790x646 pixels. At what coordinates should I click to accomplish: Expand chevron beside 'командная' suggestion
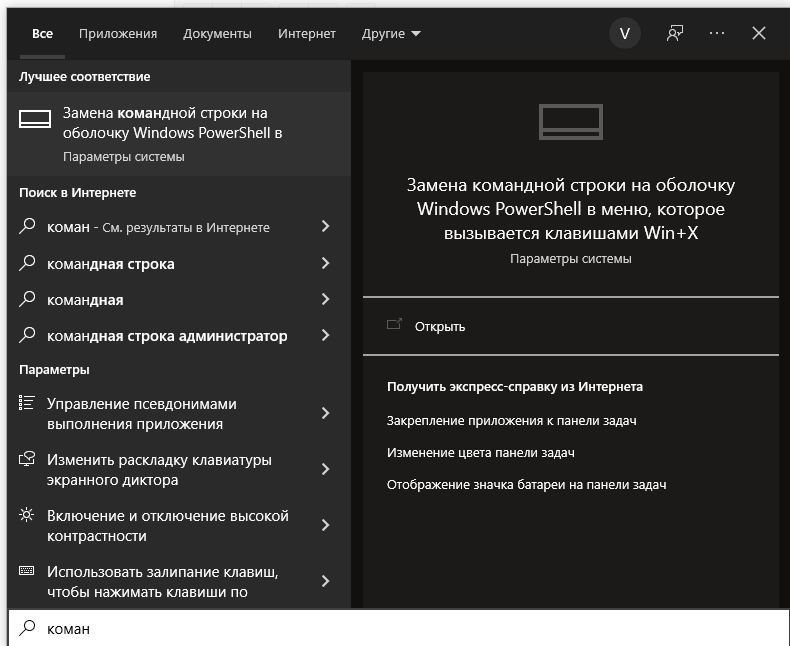pos(325,299)
